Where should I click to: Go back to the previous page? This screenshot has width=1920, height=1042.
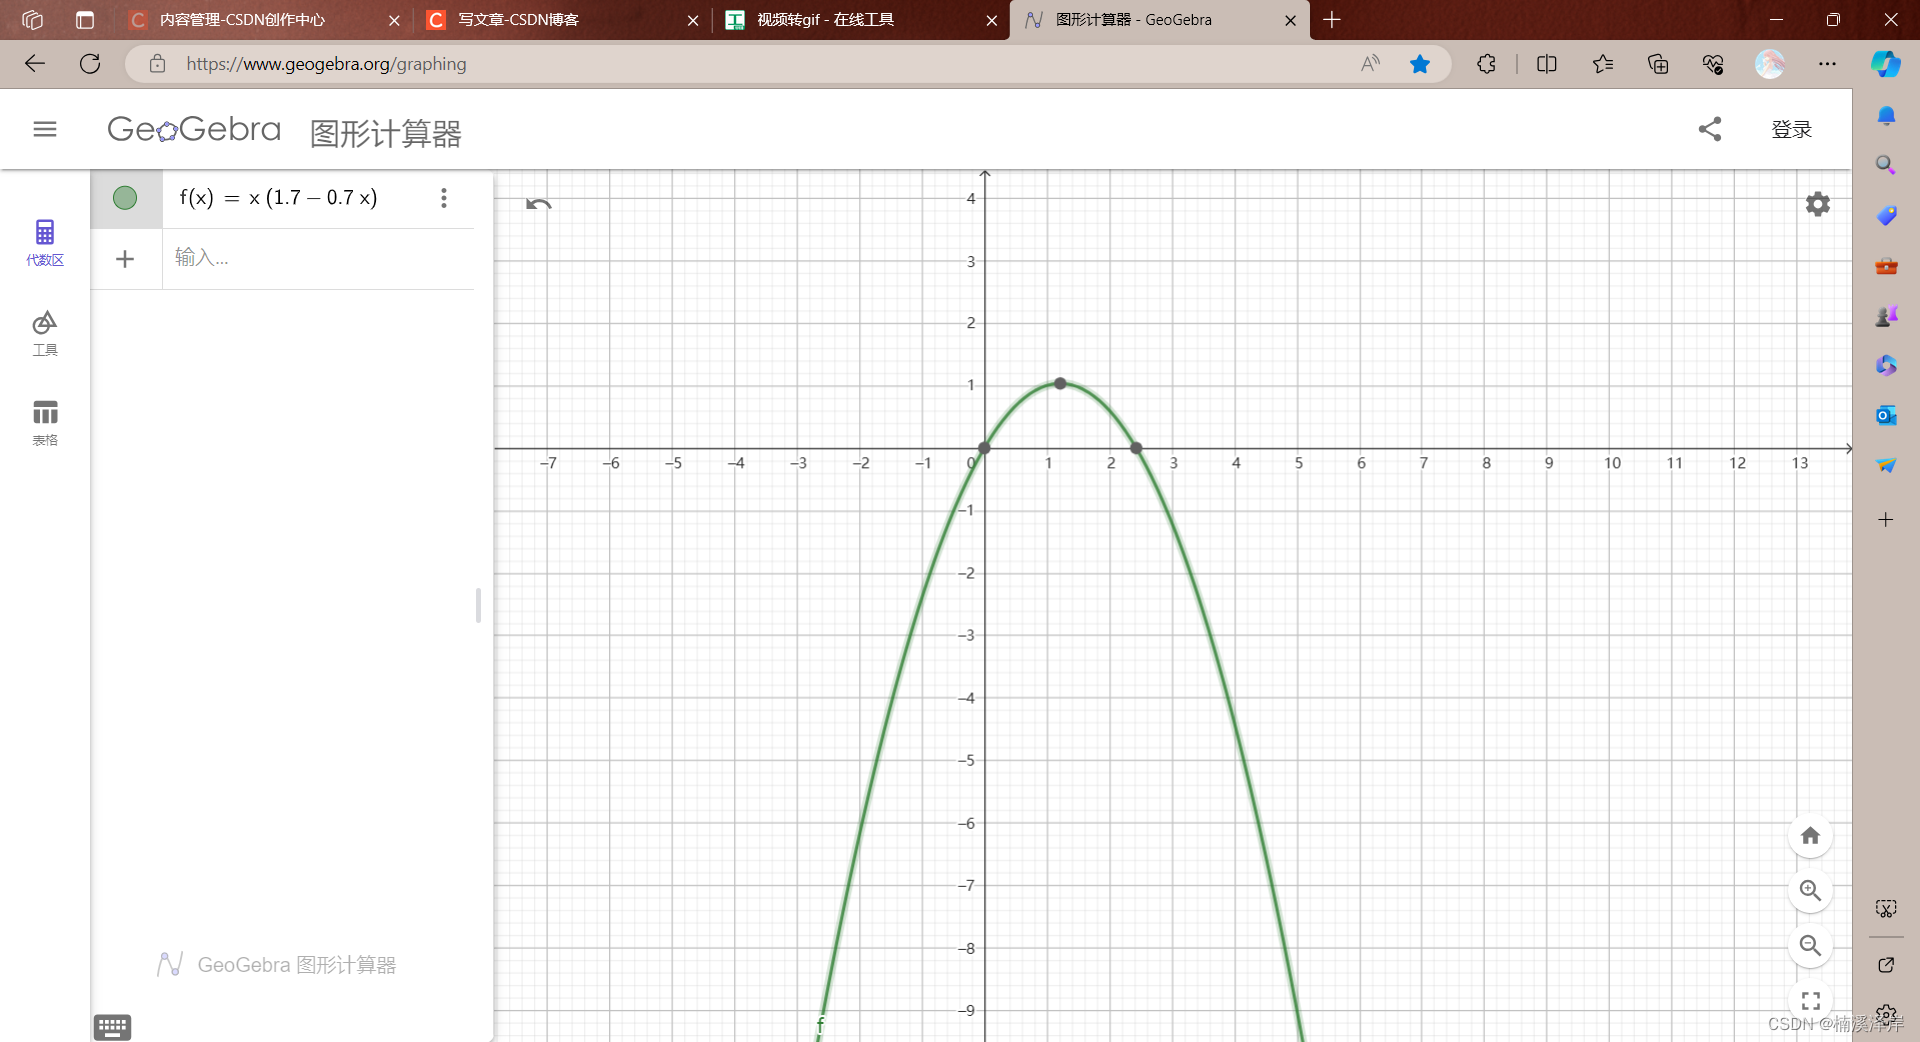point(35,64)
